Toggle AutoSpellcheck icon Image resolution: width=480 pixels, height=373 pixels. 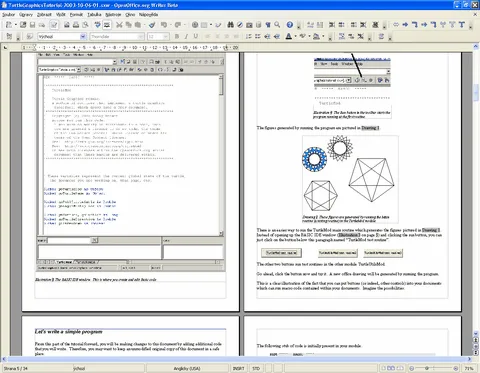coord(107,25)
